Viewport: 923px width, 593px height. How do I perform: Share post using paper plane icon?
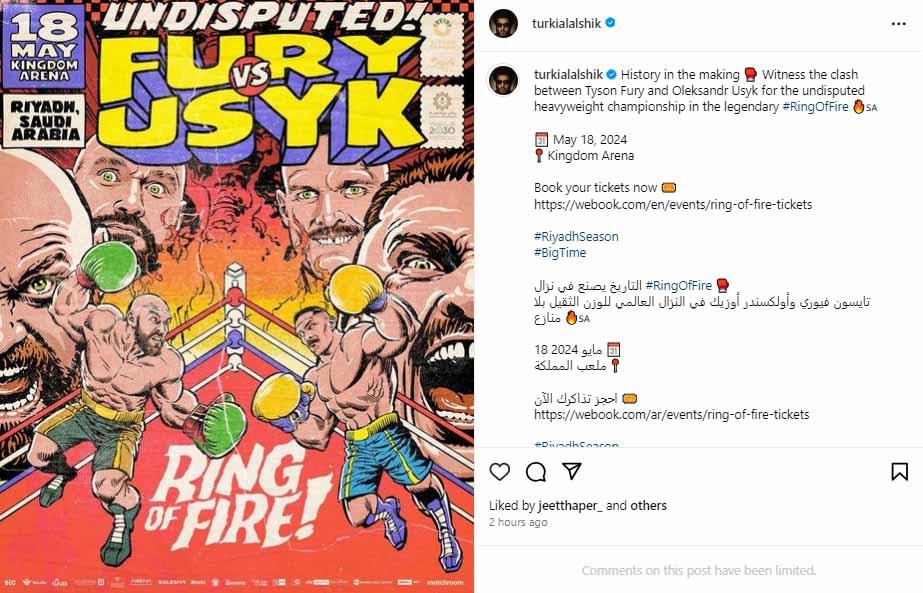572,471
